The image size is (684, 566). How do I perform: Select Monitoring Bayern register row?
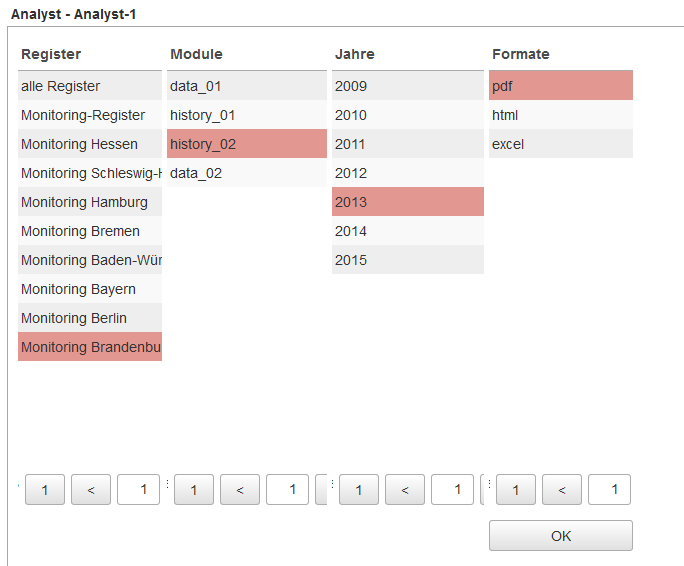click(x=89, y=289)
